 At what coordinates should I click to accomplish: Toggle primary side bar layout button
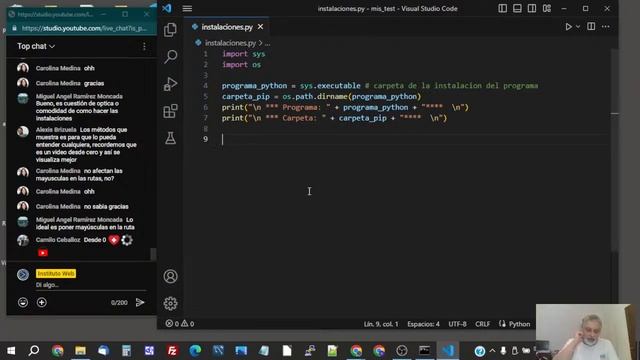[502, 9]
